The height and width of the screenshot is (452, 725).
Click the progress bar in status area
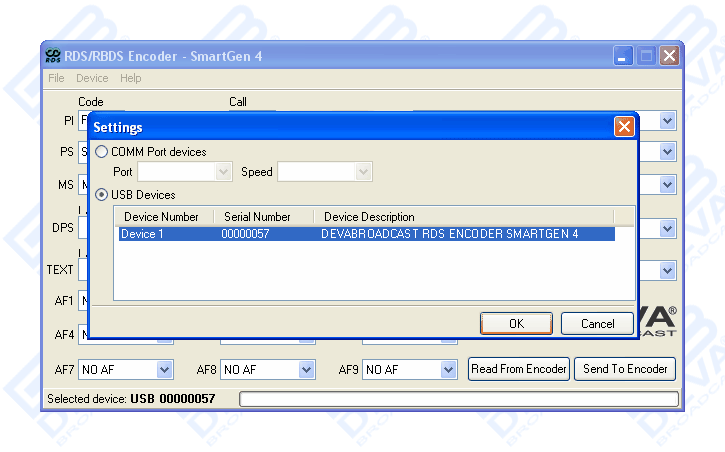tap(458, 399)
